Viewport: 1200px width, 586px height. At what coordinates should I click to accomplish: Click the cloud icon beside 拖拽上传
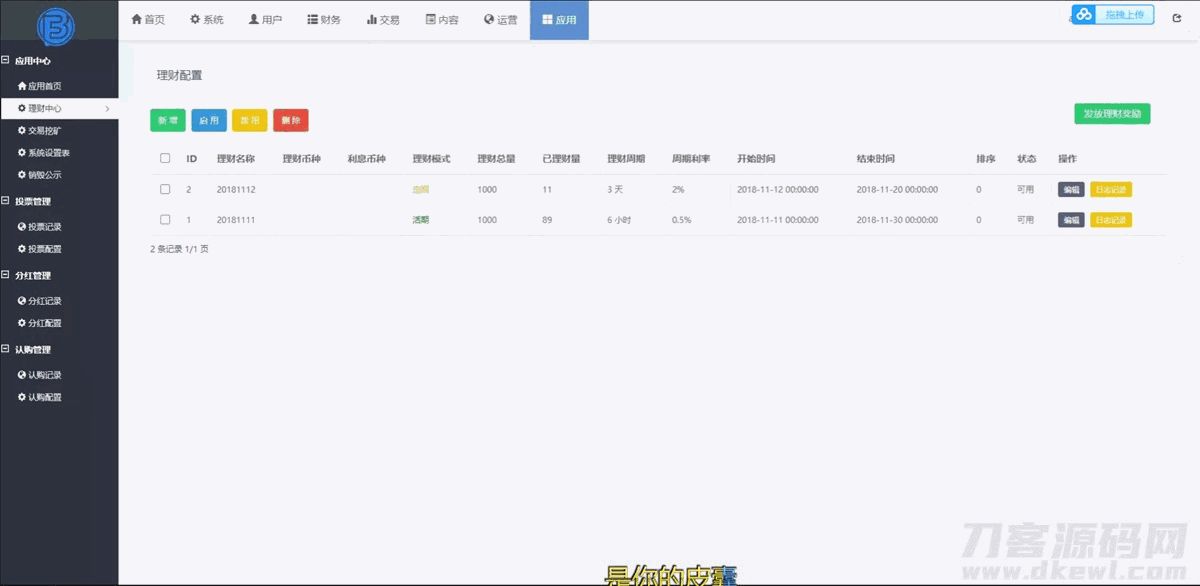coord(1084,14)
